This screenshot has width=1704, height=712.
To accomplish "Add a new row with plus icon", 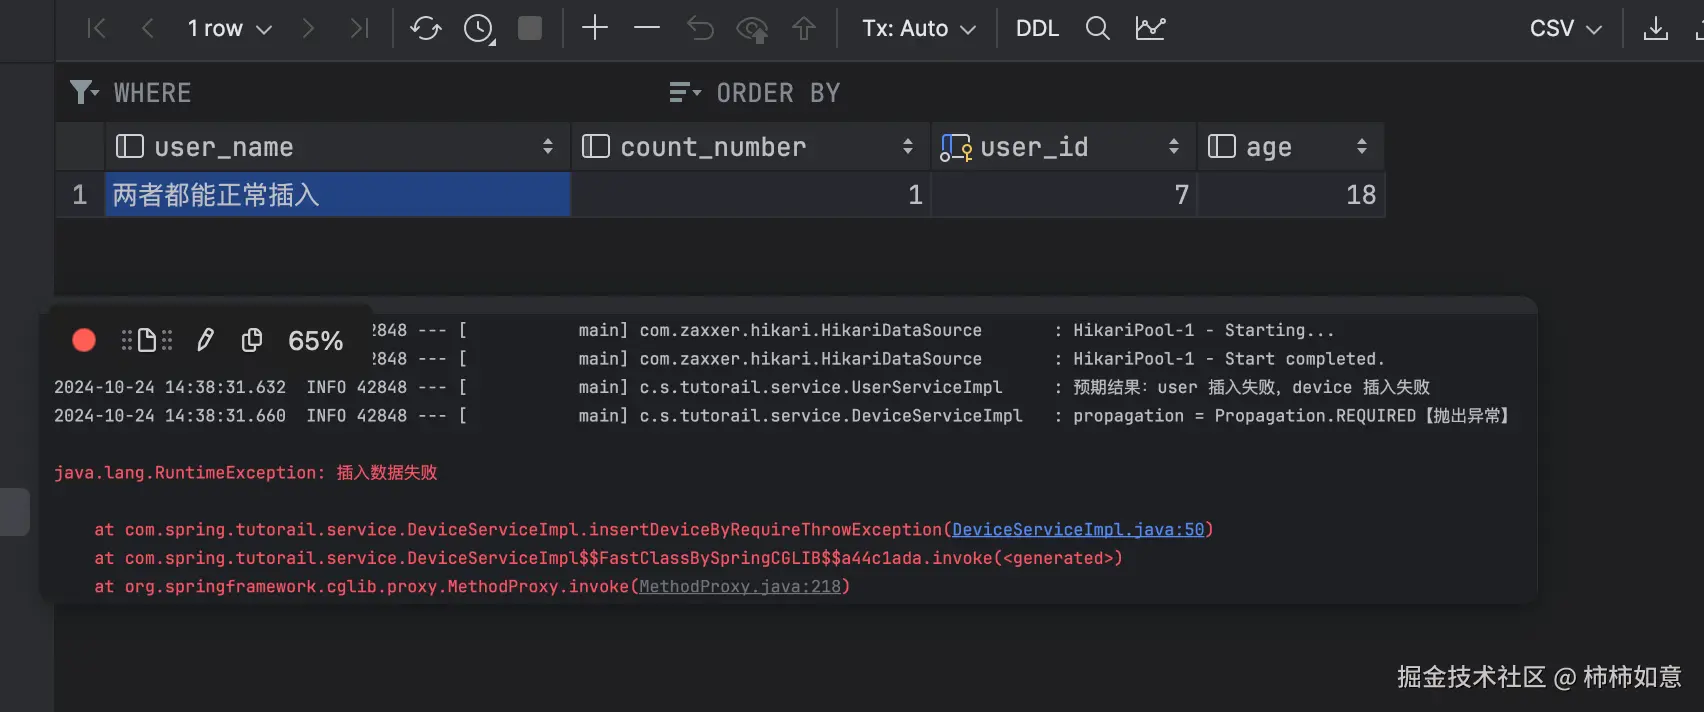I will 595,28.
